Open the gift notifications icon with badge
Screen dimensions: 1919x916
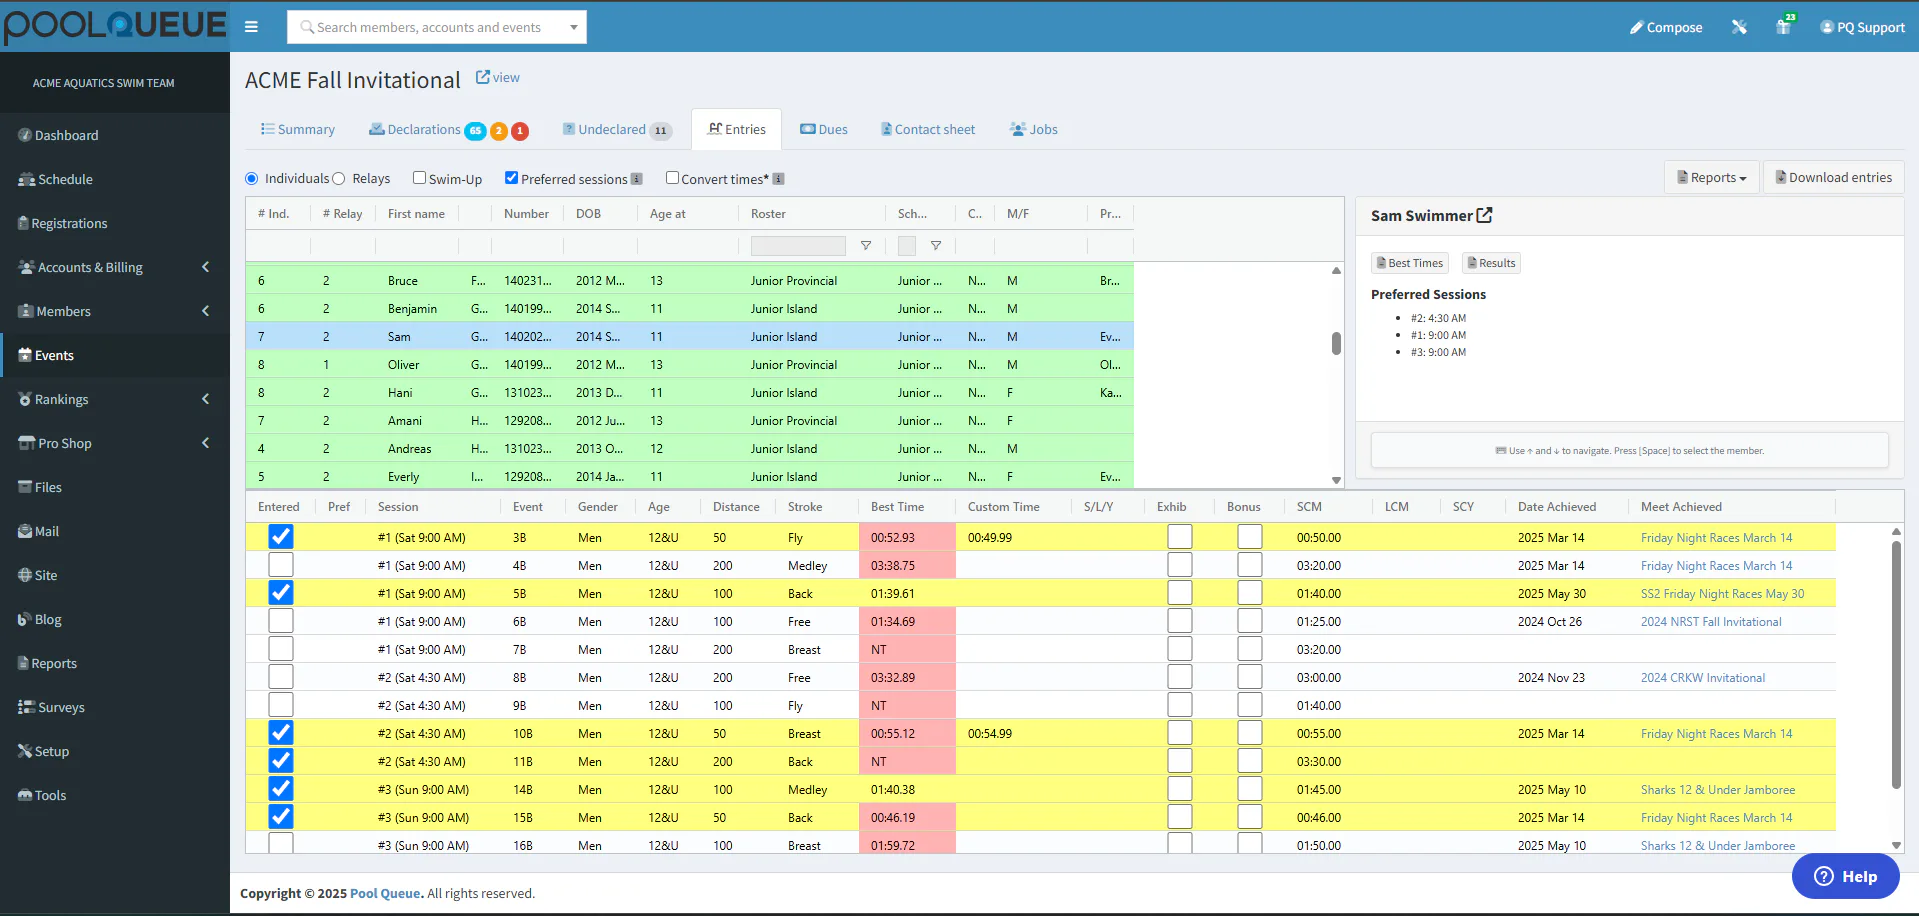point(1784,26)
